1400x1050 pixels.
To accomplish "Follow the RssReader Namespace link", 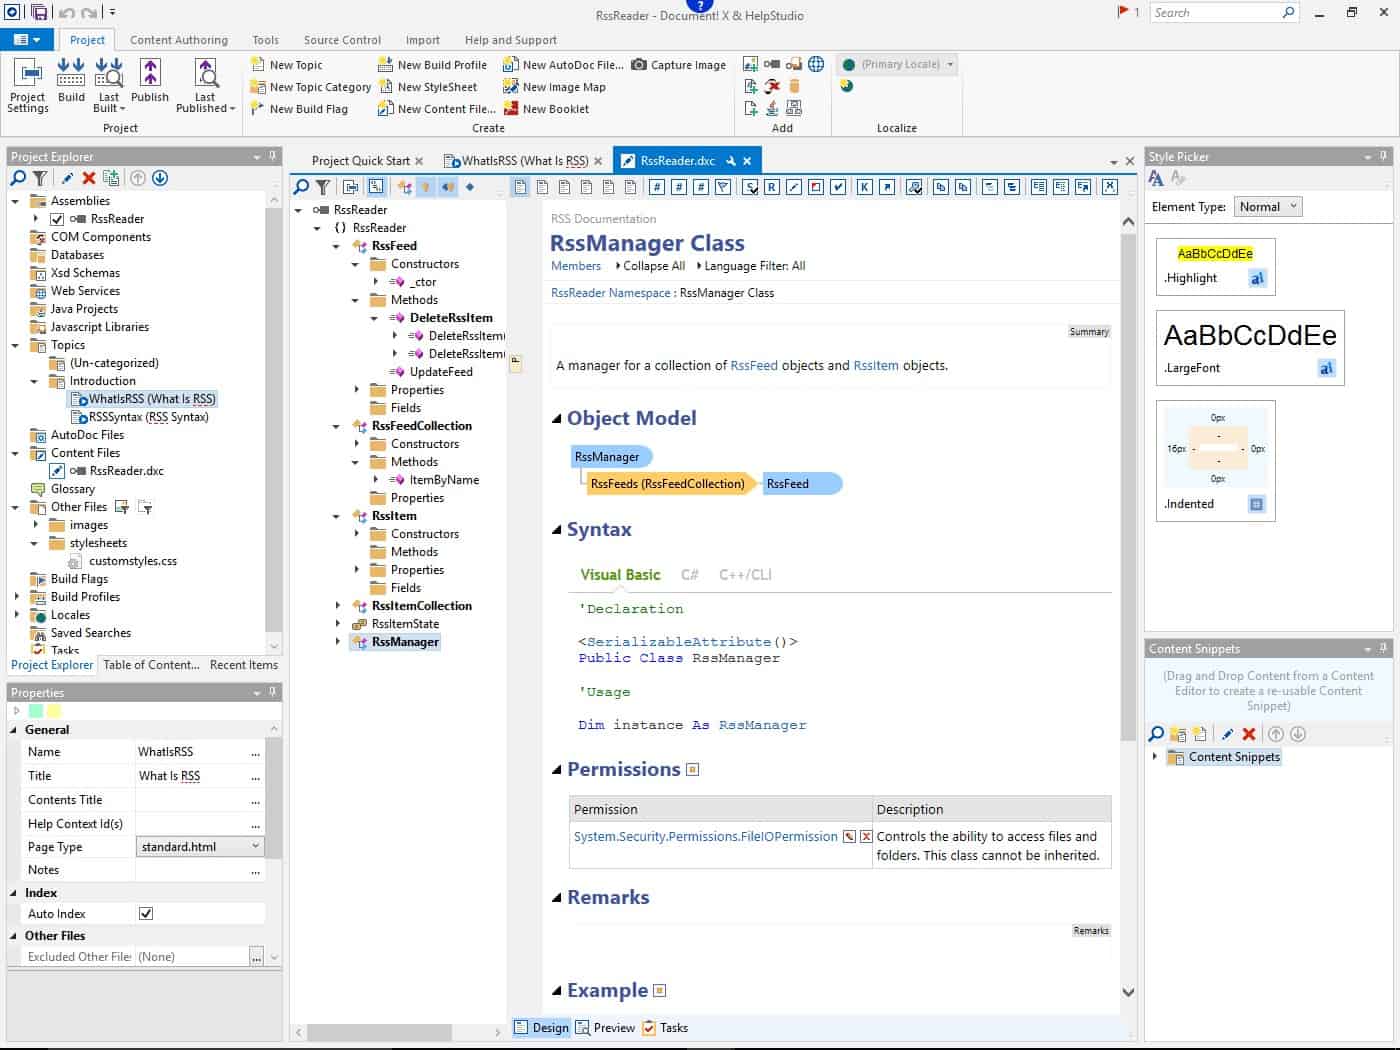I will click(611, 293).
